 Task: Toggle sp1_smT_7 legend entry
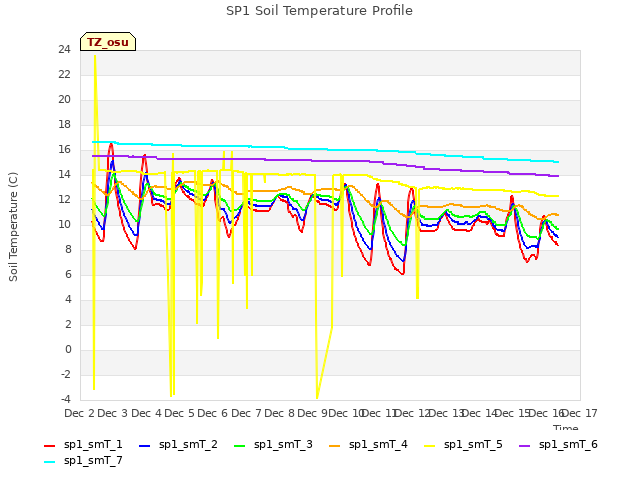[83, 460]
